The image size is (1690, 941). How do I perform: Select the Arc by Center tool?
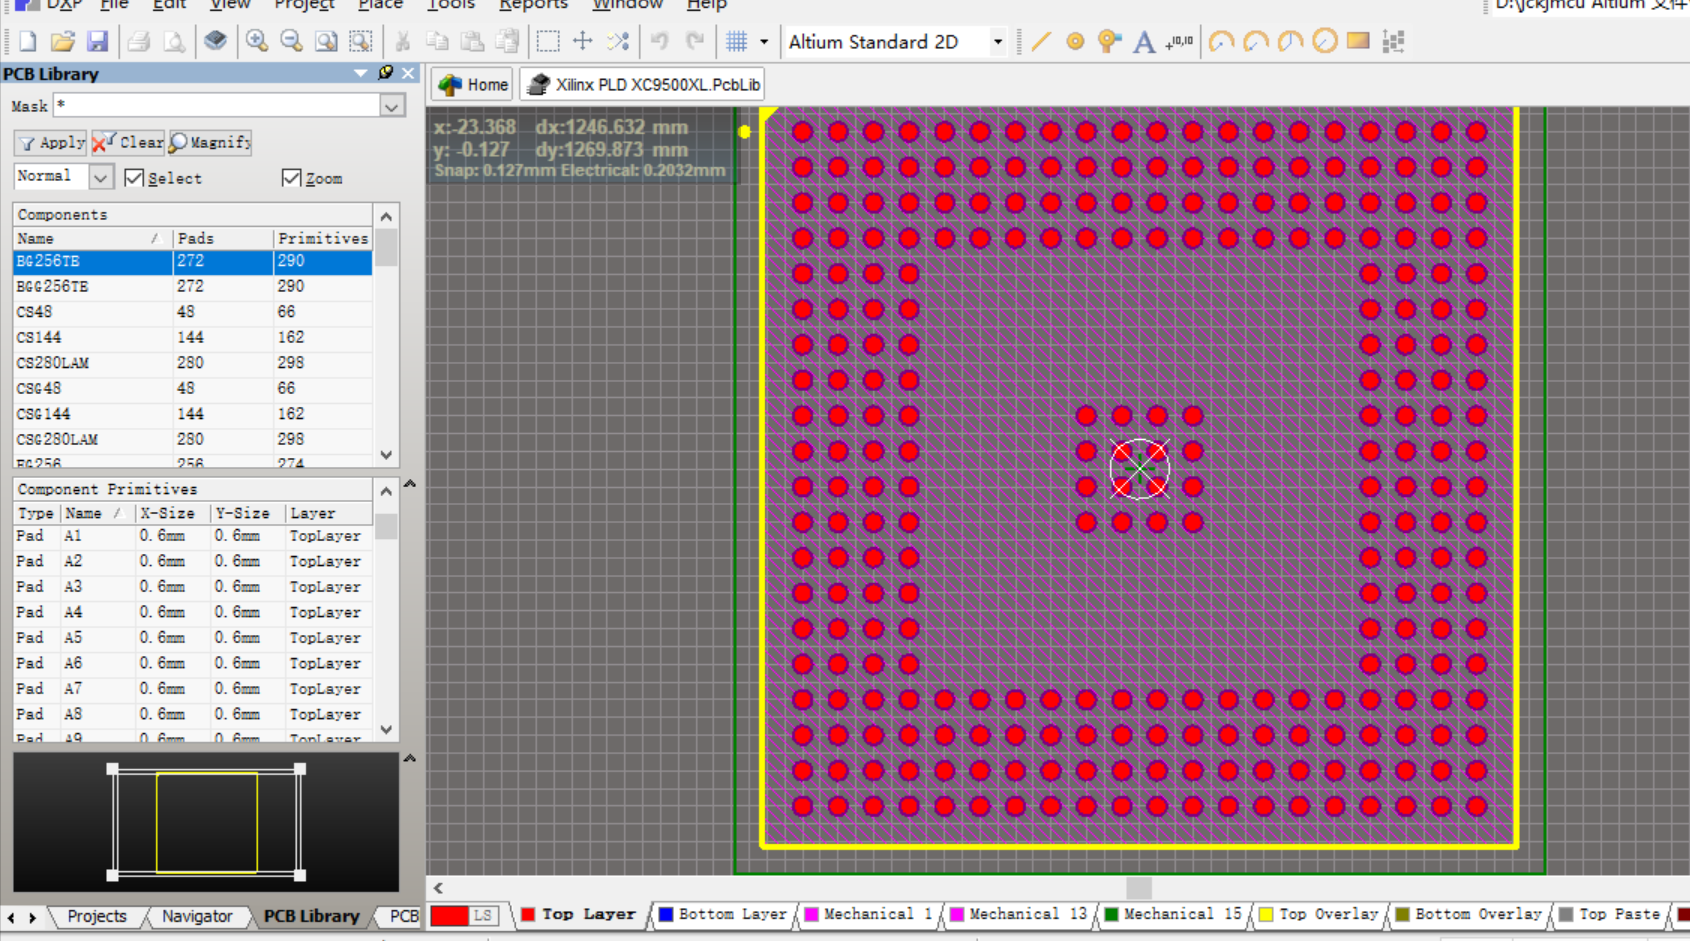[1221, 41]
